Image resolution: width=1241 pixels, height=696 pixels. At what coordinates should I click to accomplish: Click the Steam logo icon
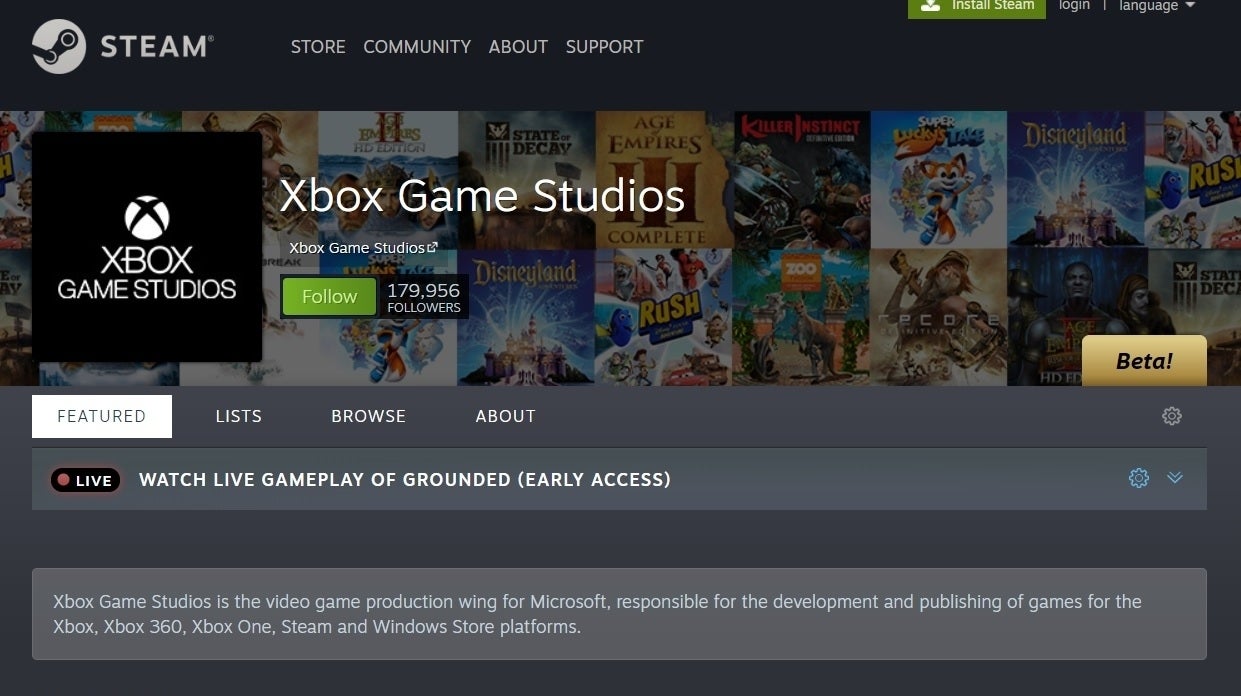(x=59, y=46)
